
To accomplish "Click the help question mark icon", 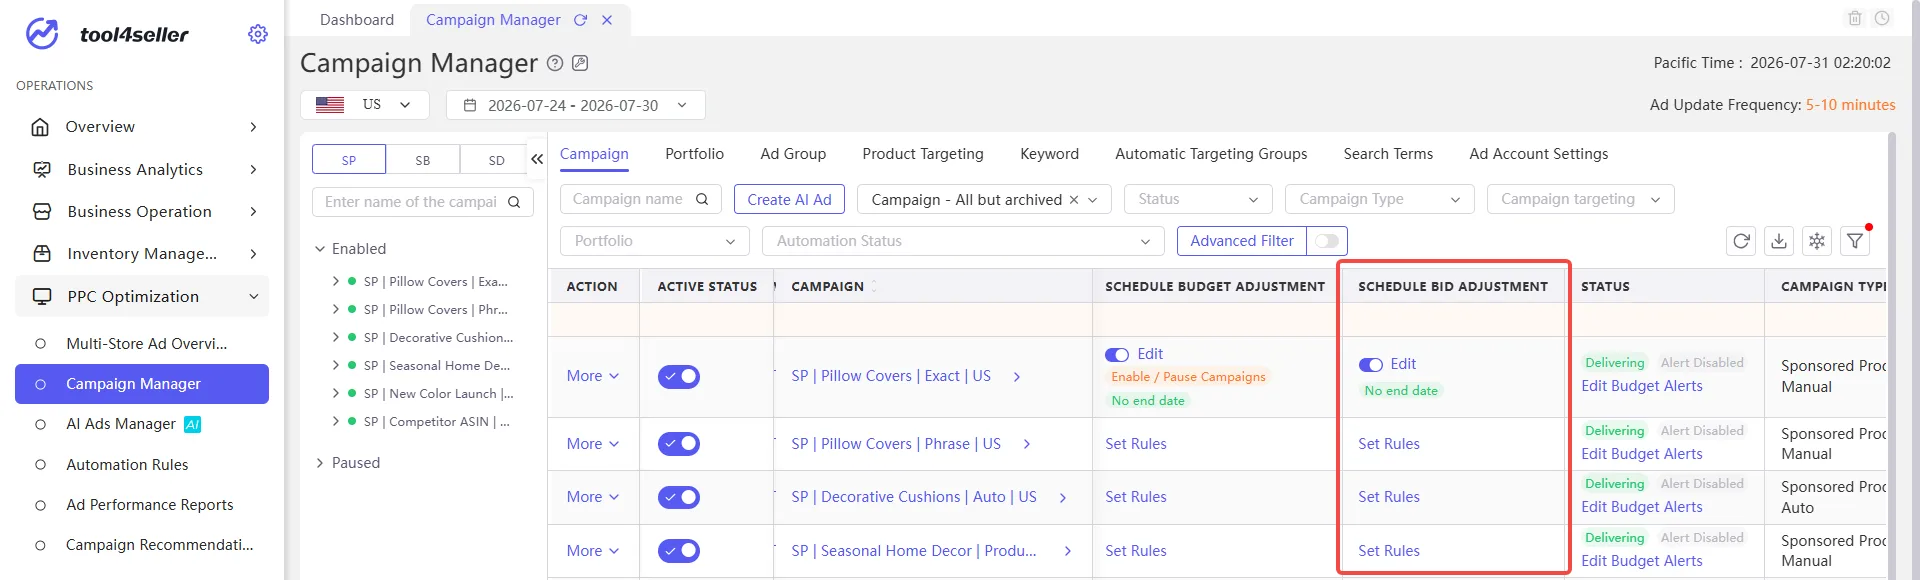I will (555, 63).
